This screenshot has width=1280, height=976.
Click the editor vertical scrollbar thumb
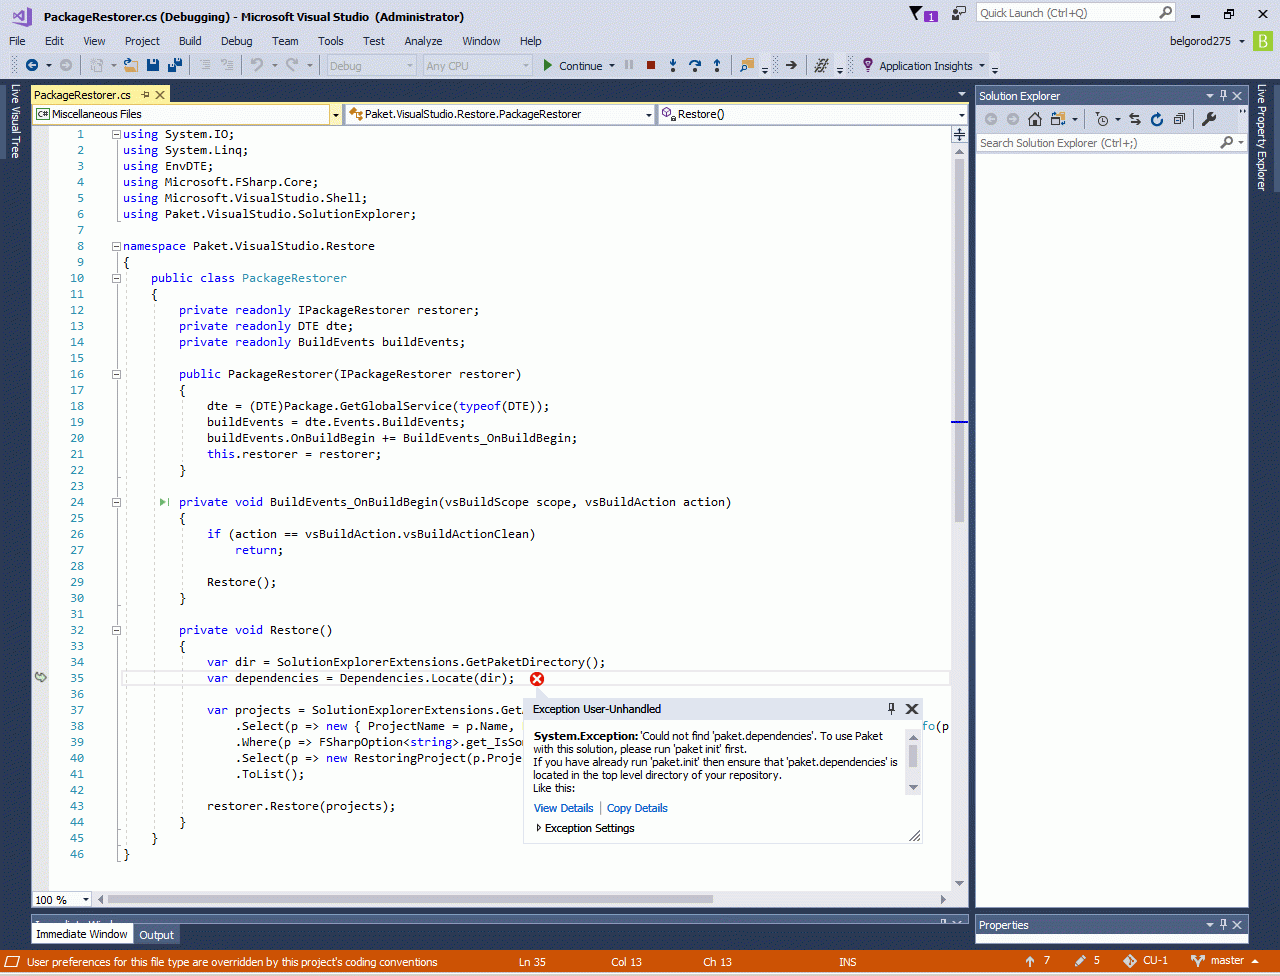pyautogui.click(x=959, y=340)
